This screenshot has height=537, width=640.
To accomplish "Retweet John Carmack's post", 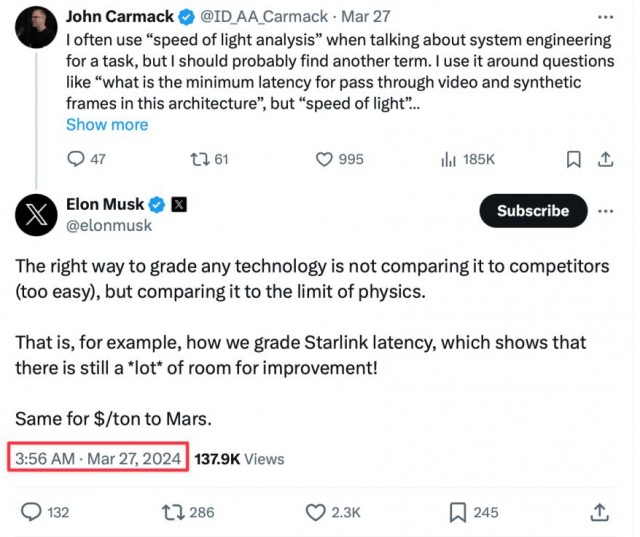I will click(x=198, y=159).
